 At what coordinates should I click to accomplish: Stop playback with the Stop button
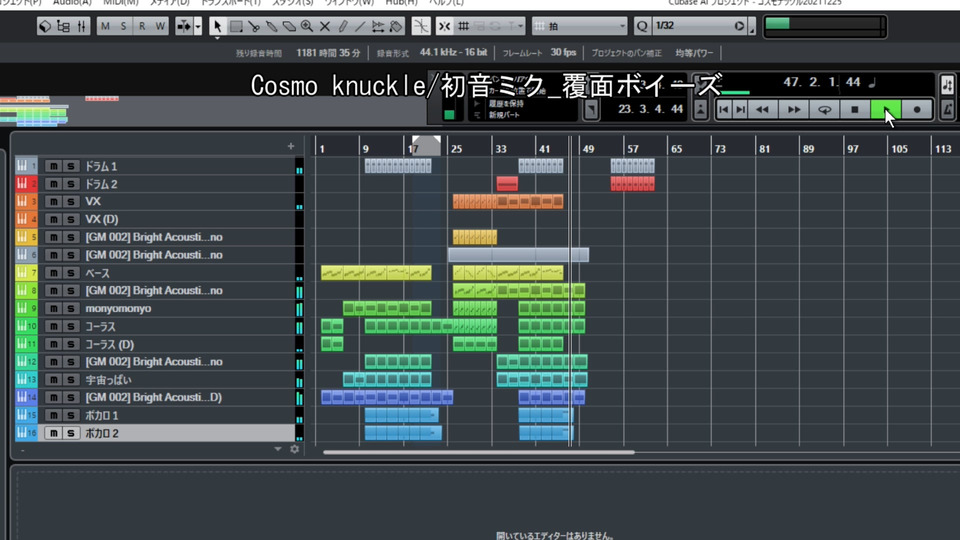coord(855,110)
